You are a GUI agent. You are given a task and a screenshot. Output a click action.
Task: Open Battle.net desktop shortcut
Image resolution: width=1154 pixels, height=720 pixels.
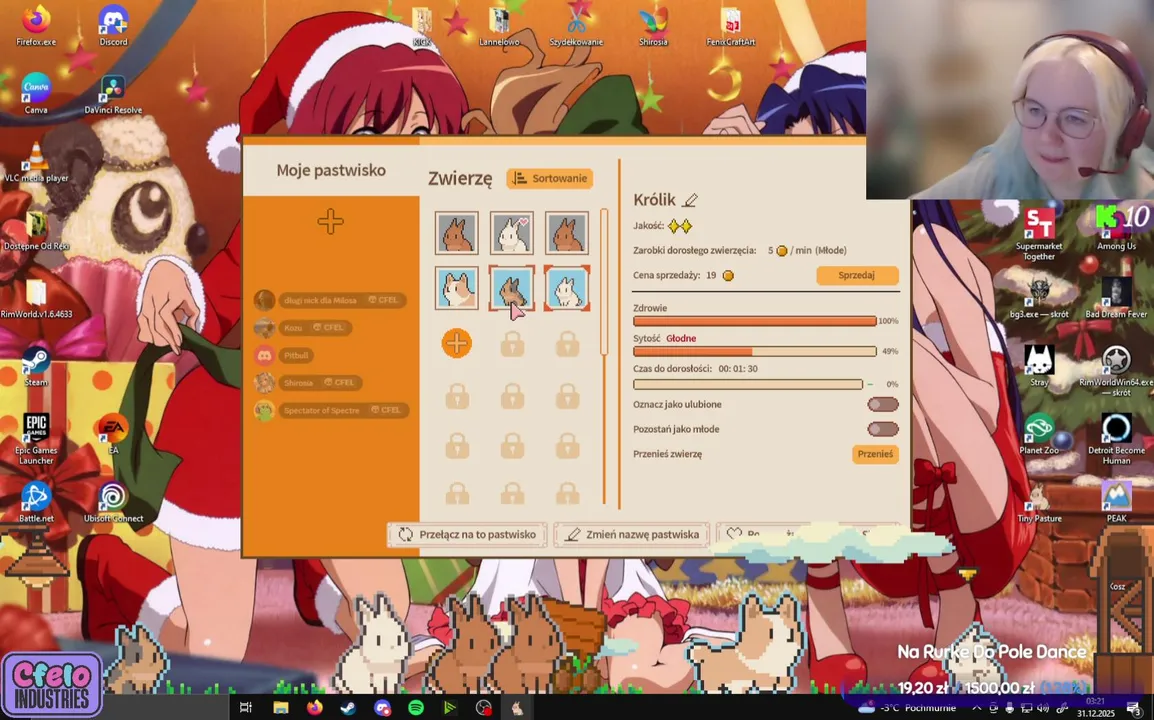click(36, 502)
